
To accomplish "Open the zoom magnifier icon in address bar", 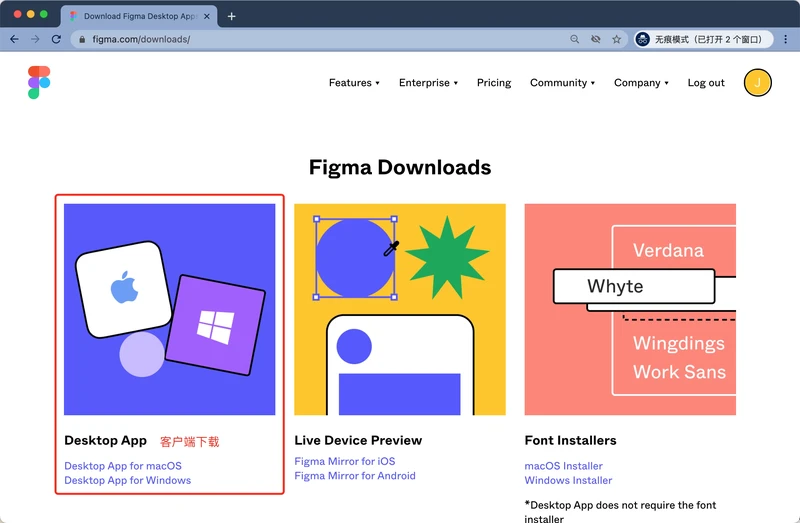I will (574, 39).
